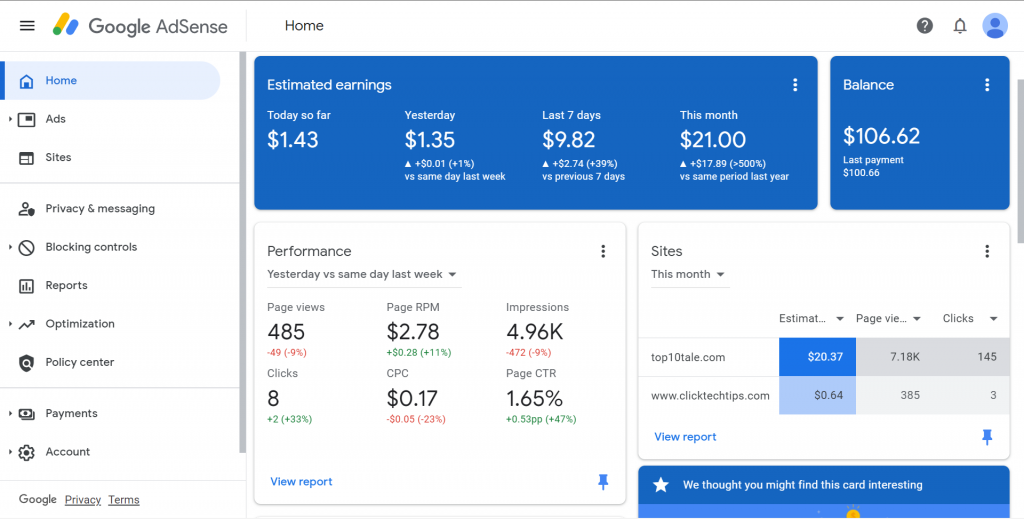The width and height of the screenshot is (1024, 519).
Task: Open Performance card three-dot menu
Action: (603, 251)
